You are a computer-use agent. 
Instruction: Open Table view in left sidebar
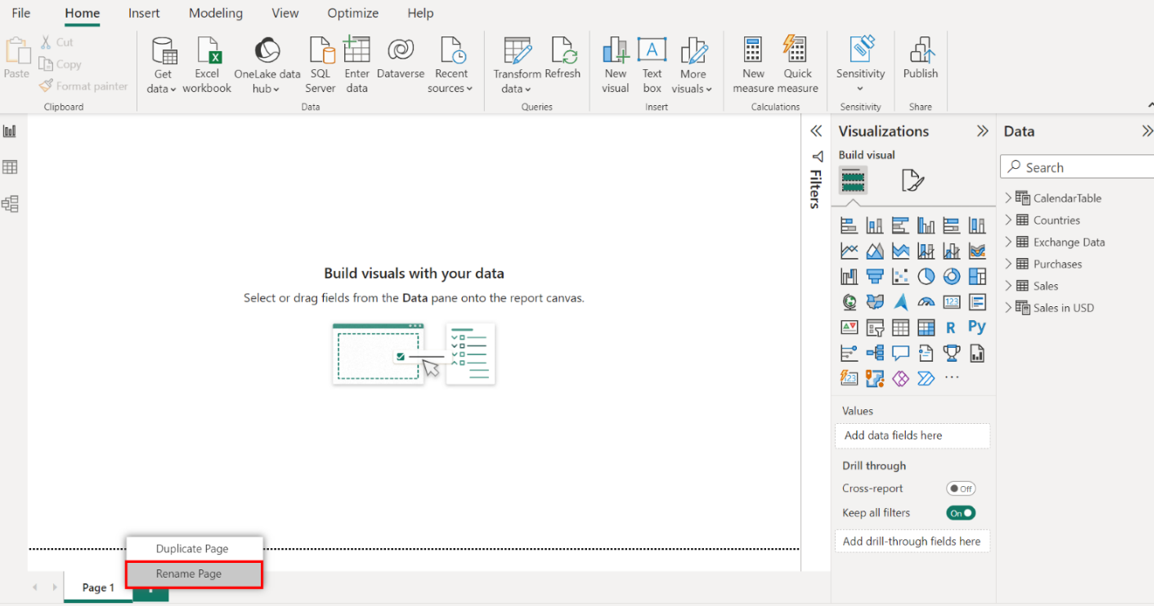tap(10, 168)
